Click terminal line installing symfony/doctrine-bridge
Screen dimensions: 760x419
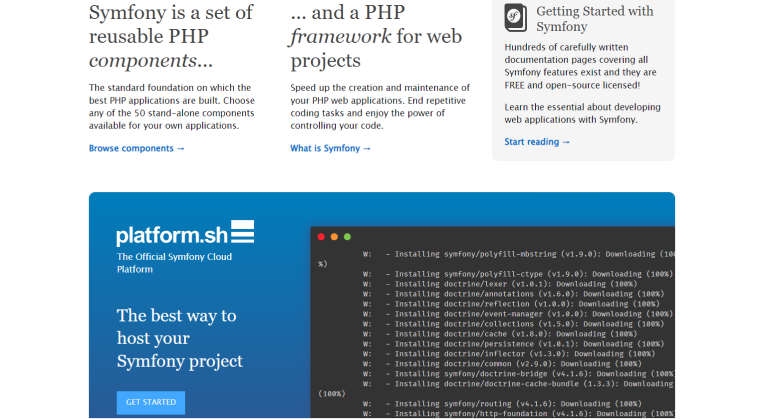tap(519, 374)
